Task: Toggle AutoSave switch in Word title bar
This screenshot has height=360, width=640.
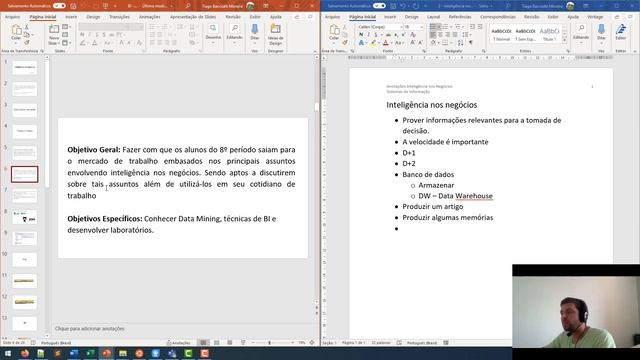Action: click(x=379, y=6)
